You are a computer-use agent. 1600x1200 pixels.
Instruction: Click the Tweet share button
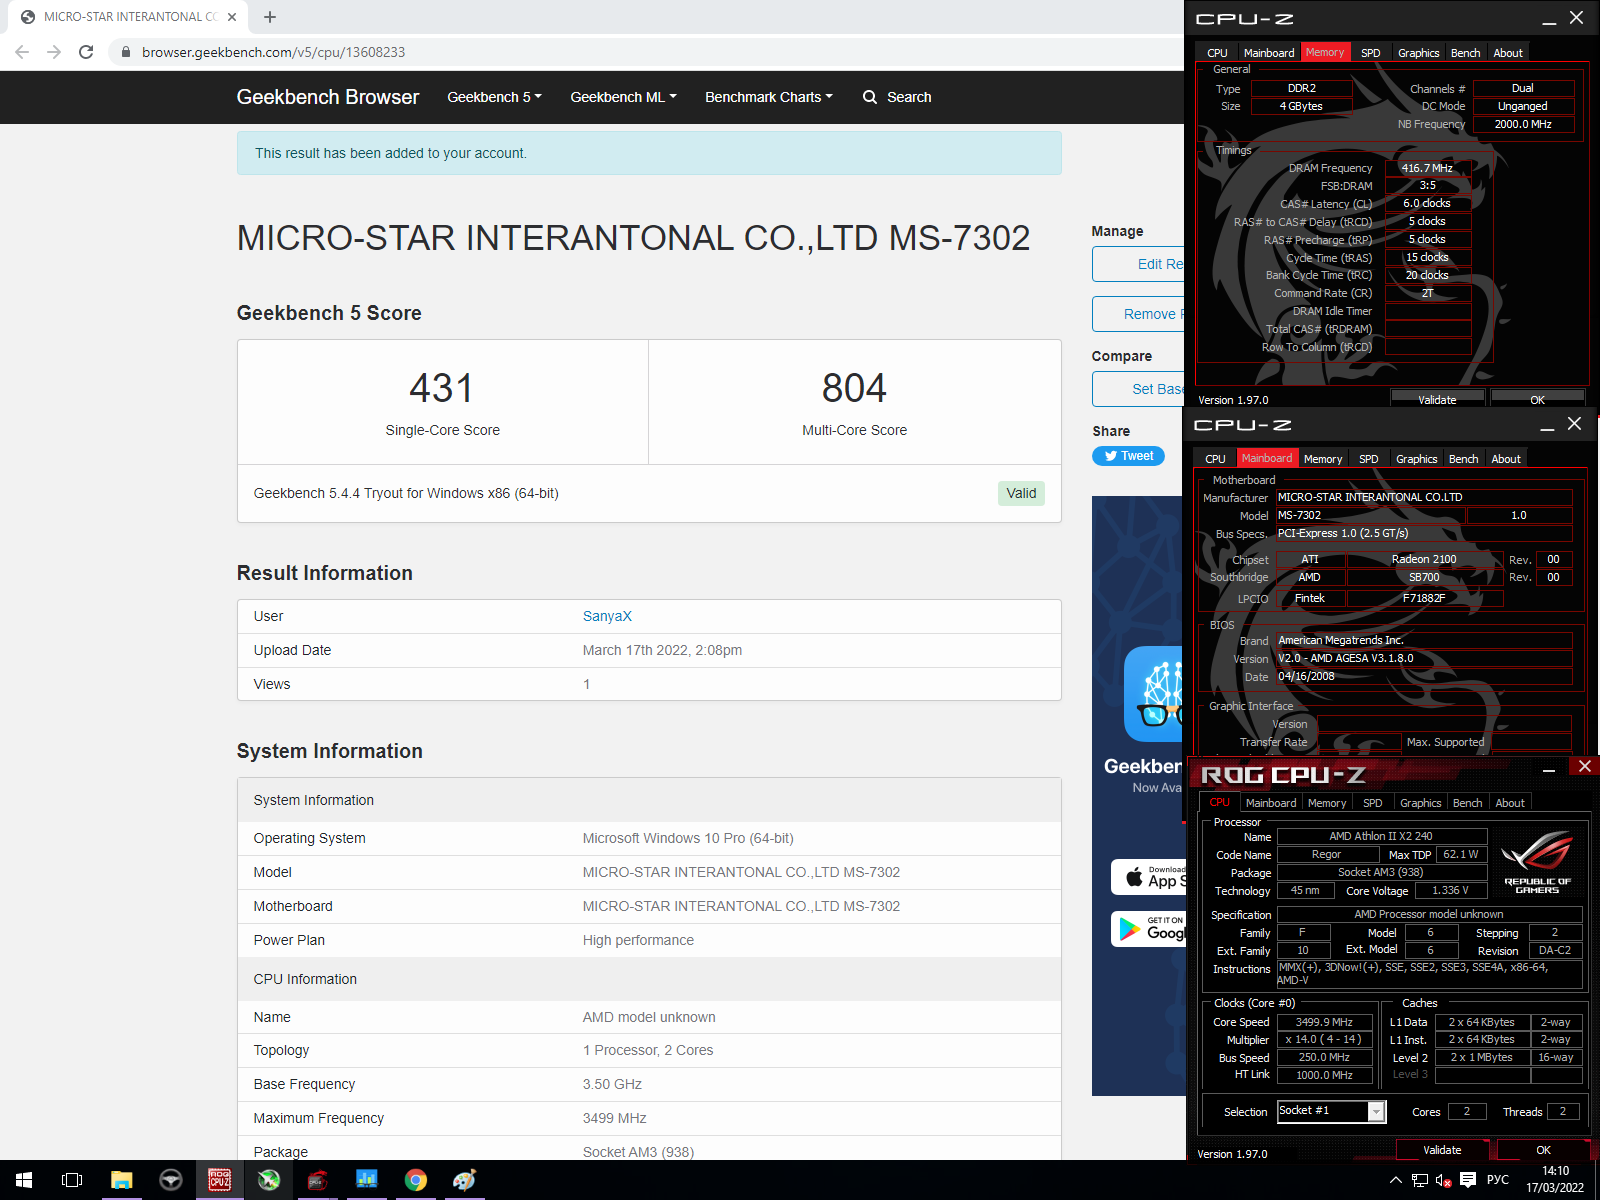point(1128,456)
